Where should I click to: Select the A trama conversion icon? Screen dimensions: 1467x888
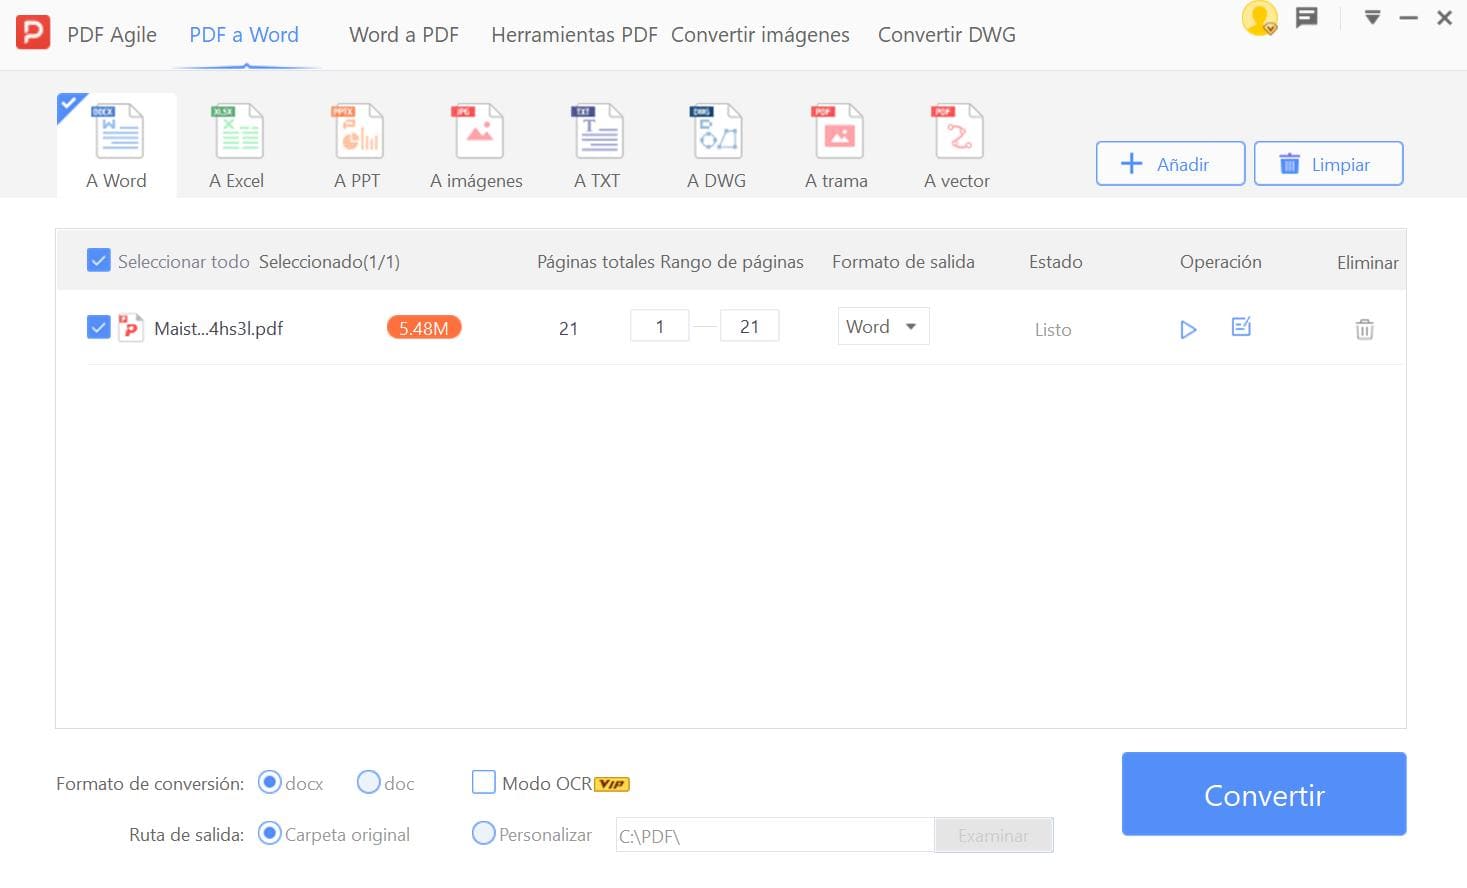(837, 146)
